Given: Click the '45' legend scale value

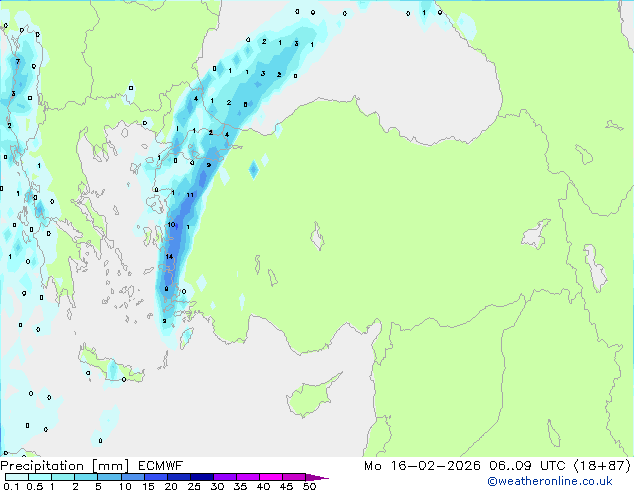Looking at the screenshot, I should click(x=286, y=486).
